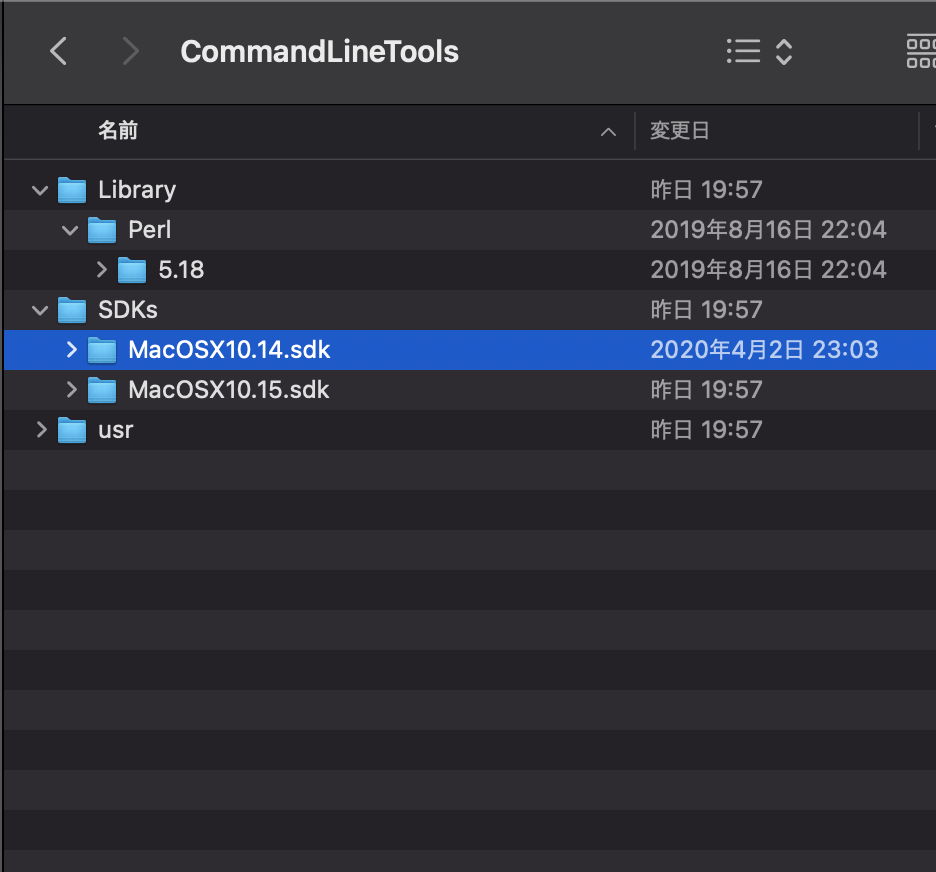Select the Perl folder icon

coord(102,230)
